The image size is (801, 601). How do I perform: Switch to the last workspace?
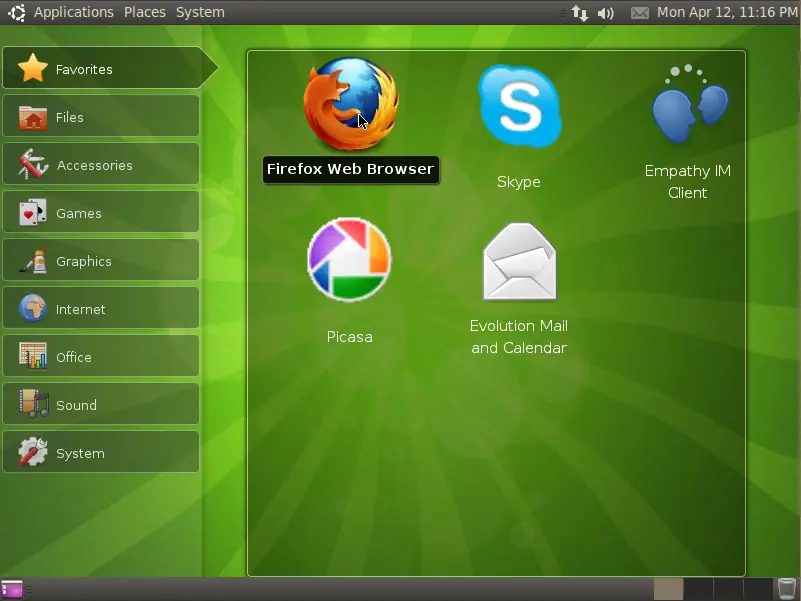(x=758, y=589)
